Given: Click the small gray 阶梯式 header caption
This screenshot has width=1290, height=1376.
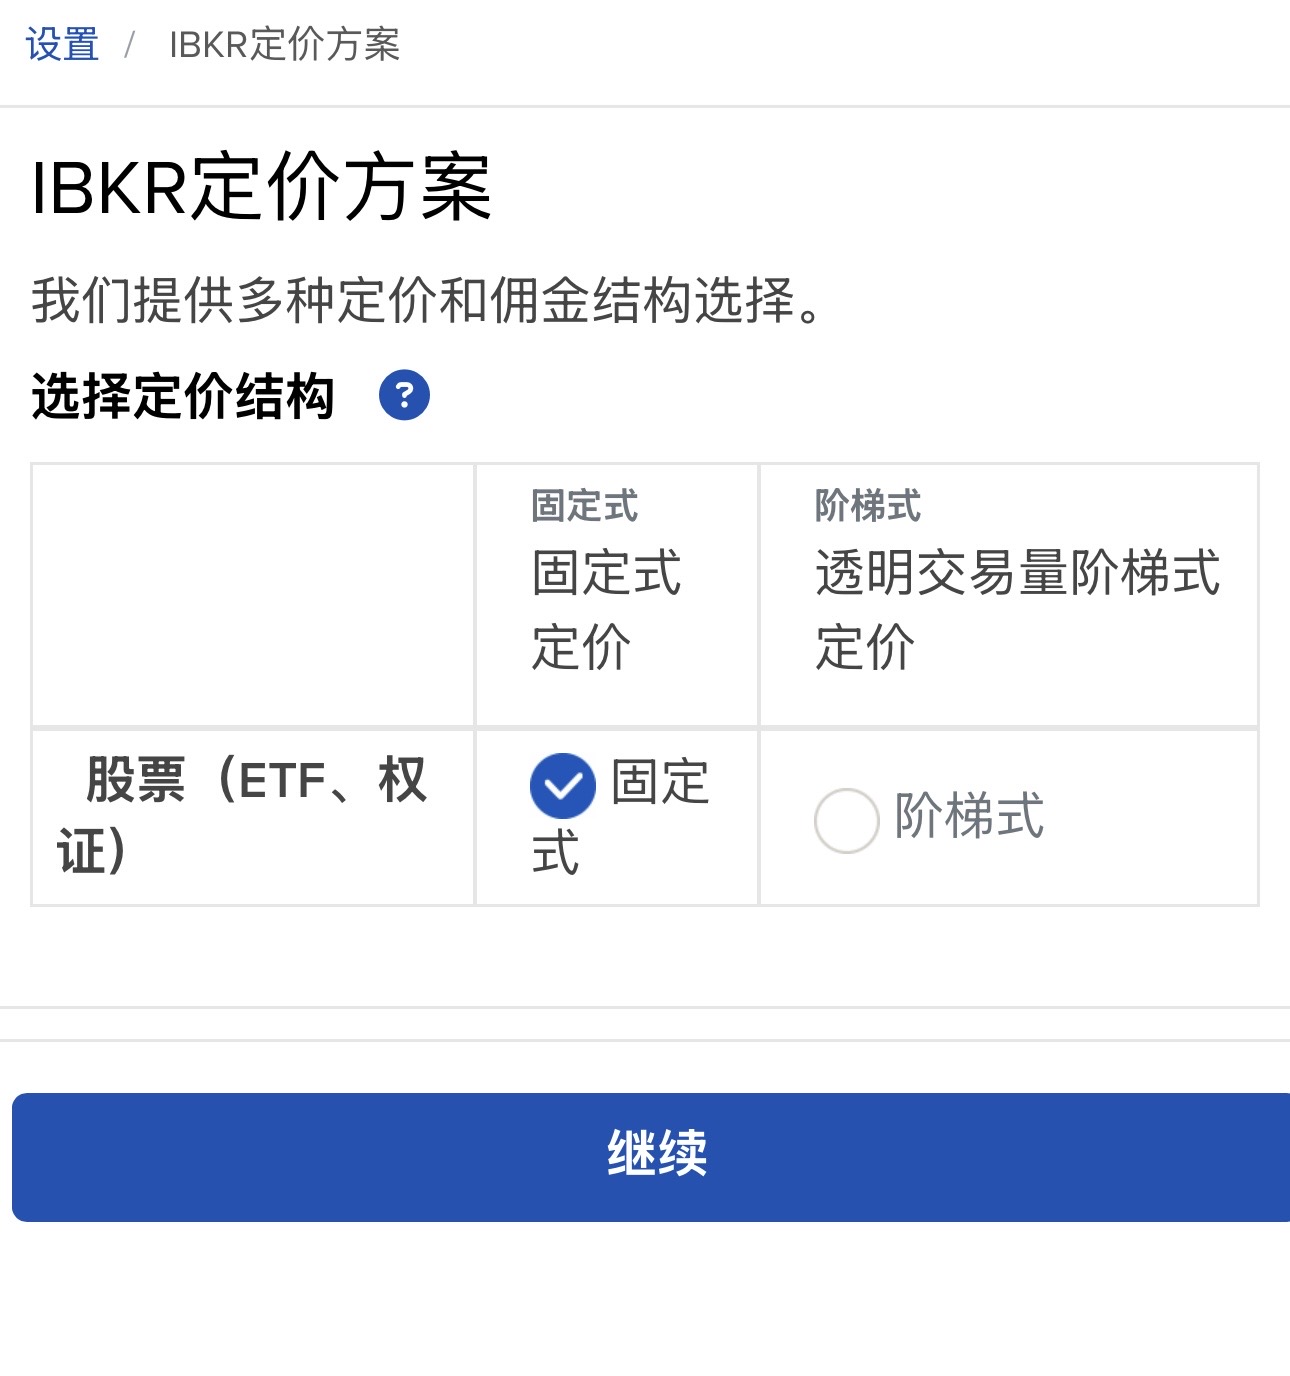Looking at the screenshot, I should [x=868, y=506].
